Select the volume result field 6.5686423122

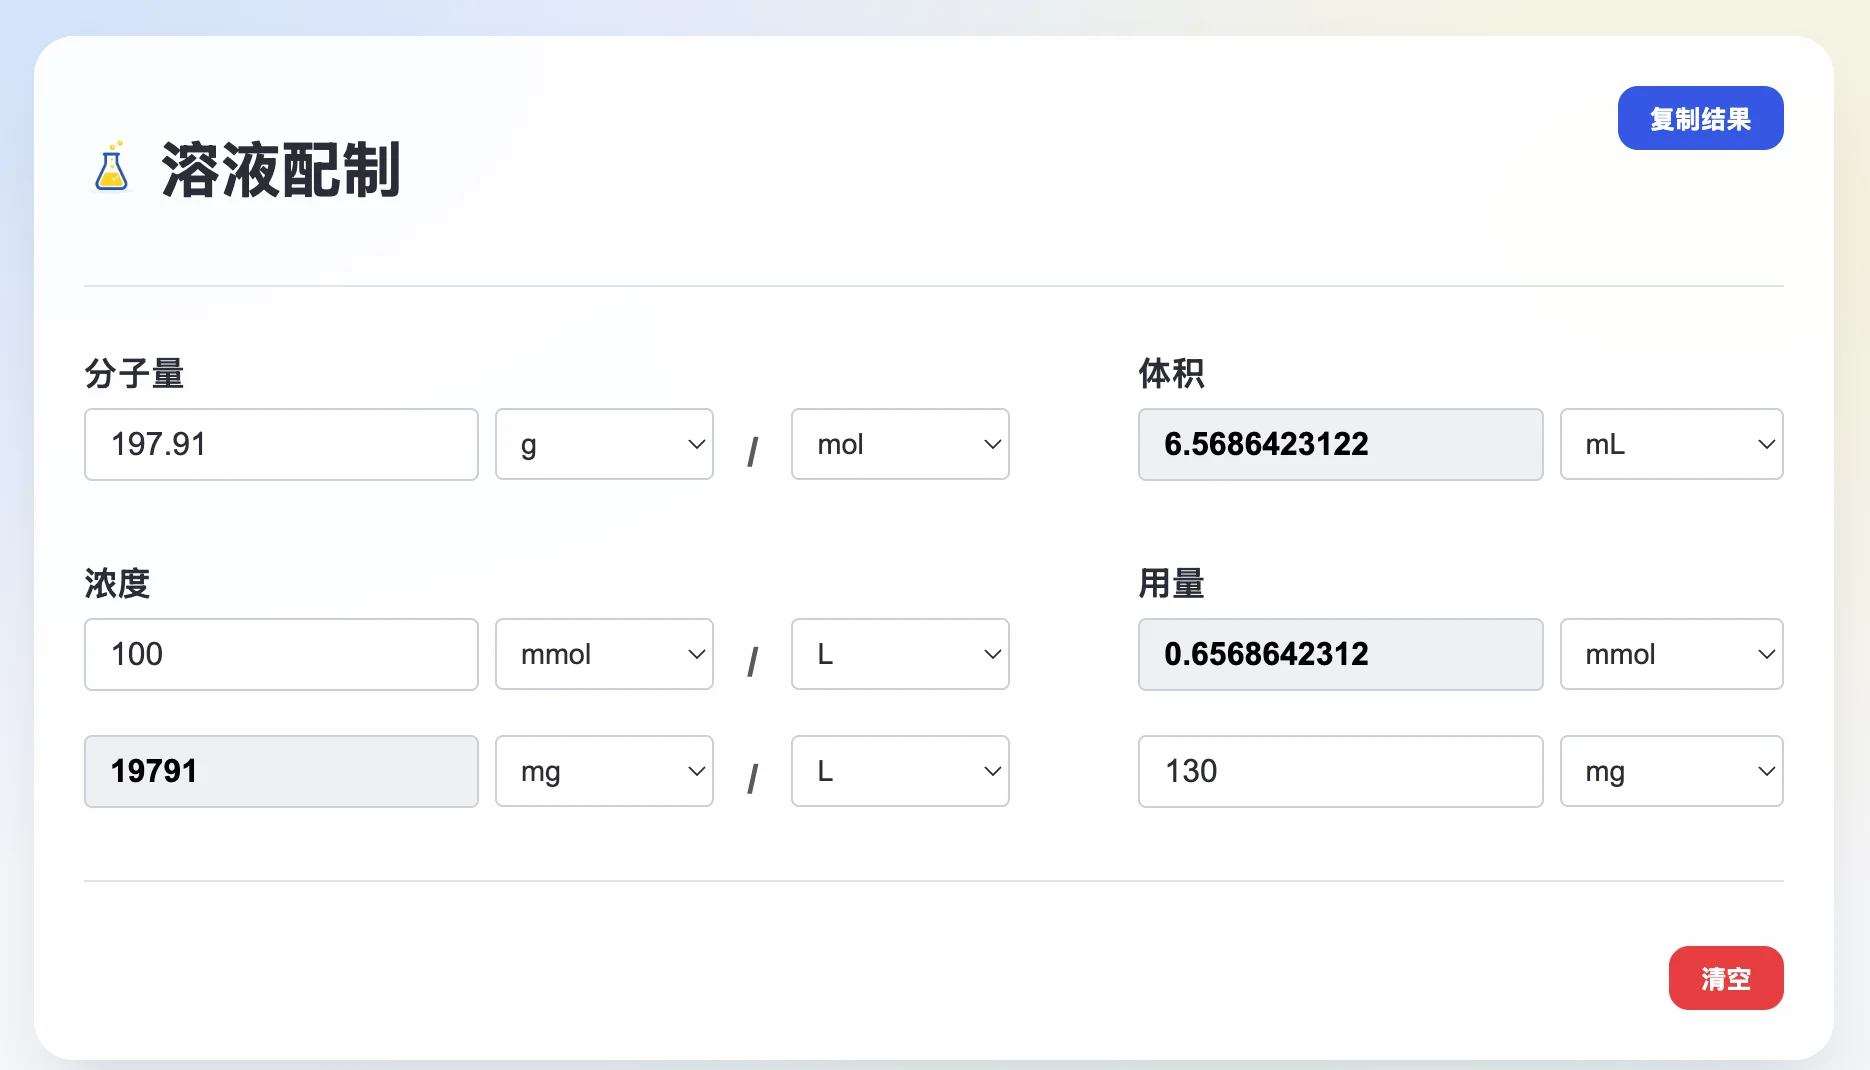1340,444
